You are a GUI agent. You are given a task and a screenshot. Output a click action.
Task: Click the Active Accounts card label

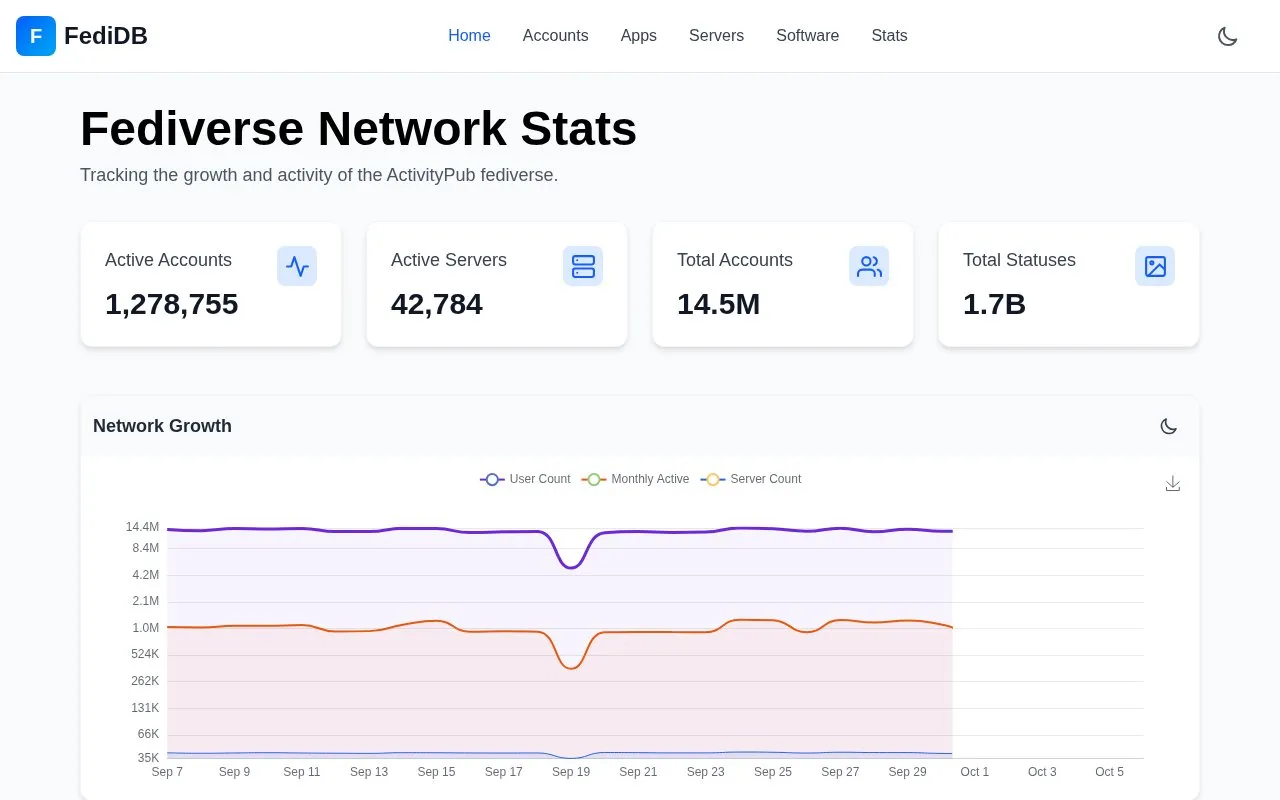click(x=168, y=260)
